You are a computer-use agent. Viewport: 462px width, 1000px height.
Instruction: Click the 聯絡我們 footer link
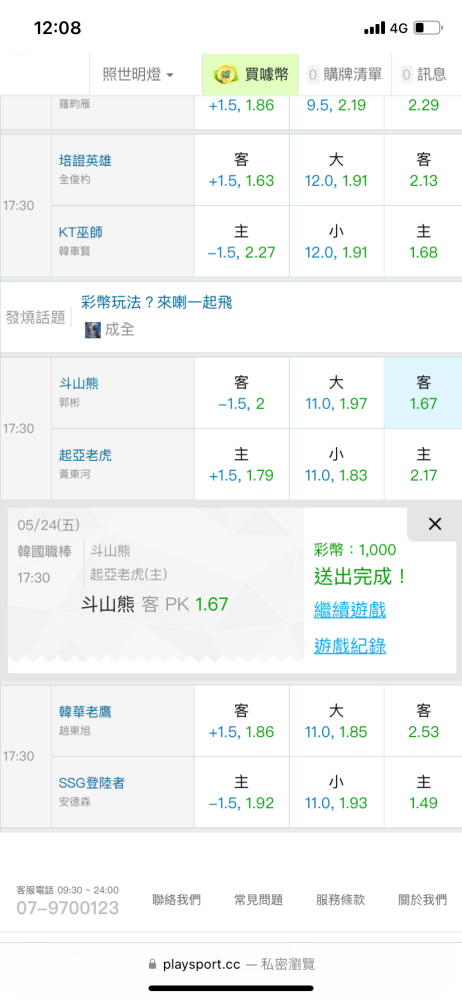coord(177,900)
